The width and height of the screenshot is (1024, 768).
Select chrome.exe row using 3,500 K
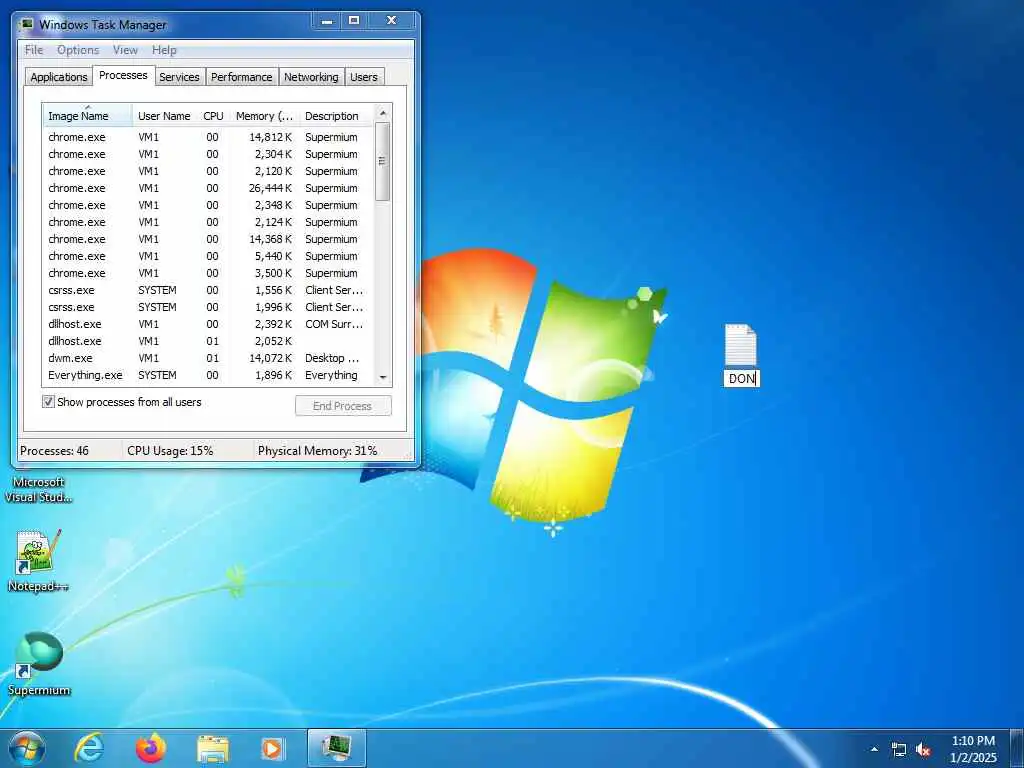(x=208, y=273)
